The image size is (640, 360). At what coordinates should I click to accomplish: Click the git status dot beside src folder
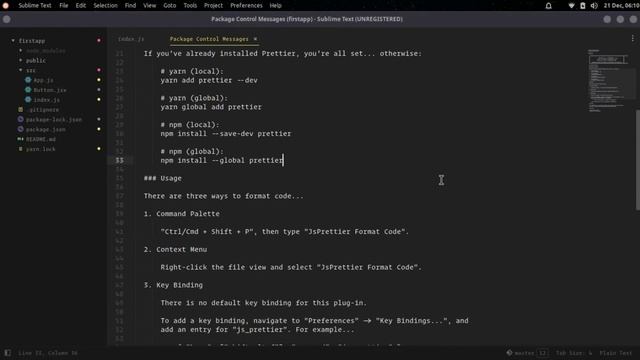pyautogui.click(x=99, y=70)
